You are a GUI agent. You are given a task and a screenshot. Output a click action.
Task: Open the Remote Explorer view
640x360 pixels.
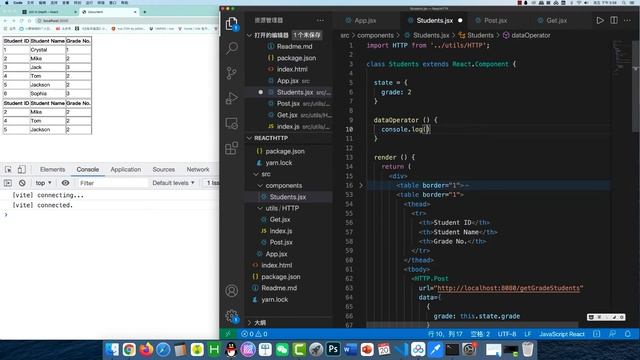point(231,123)
